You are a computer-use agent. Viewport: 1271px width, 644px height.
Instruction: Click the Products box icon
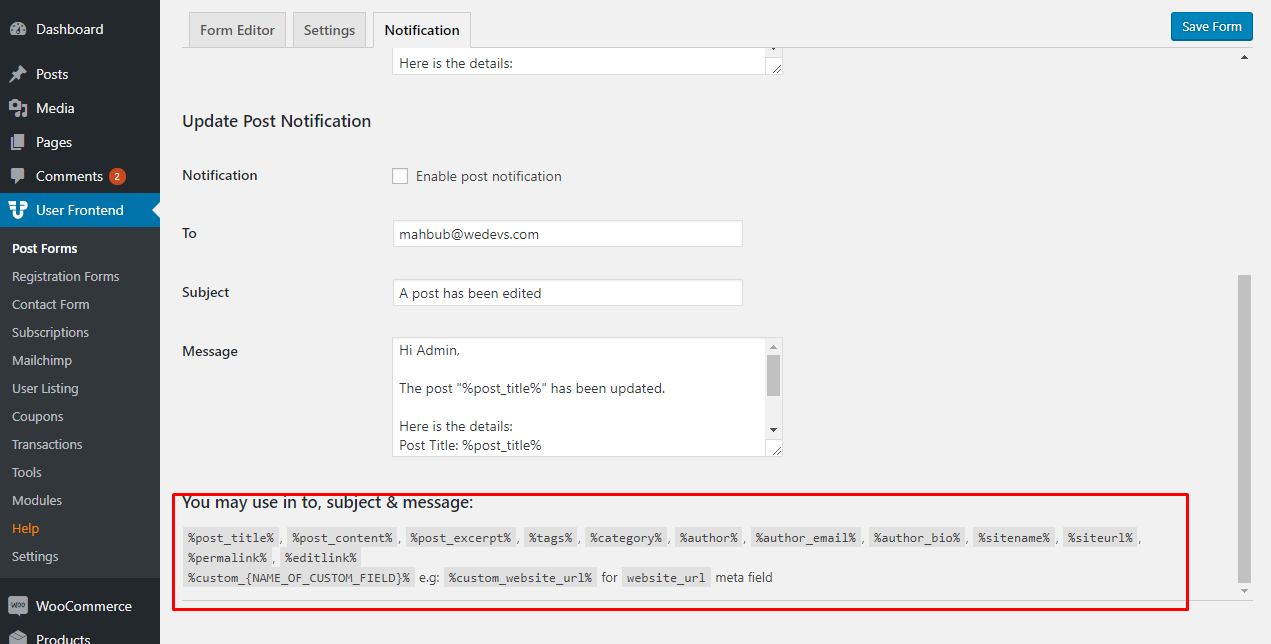point(18,639)
